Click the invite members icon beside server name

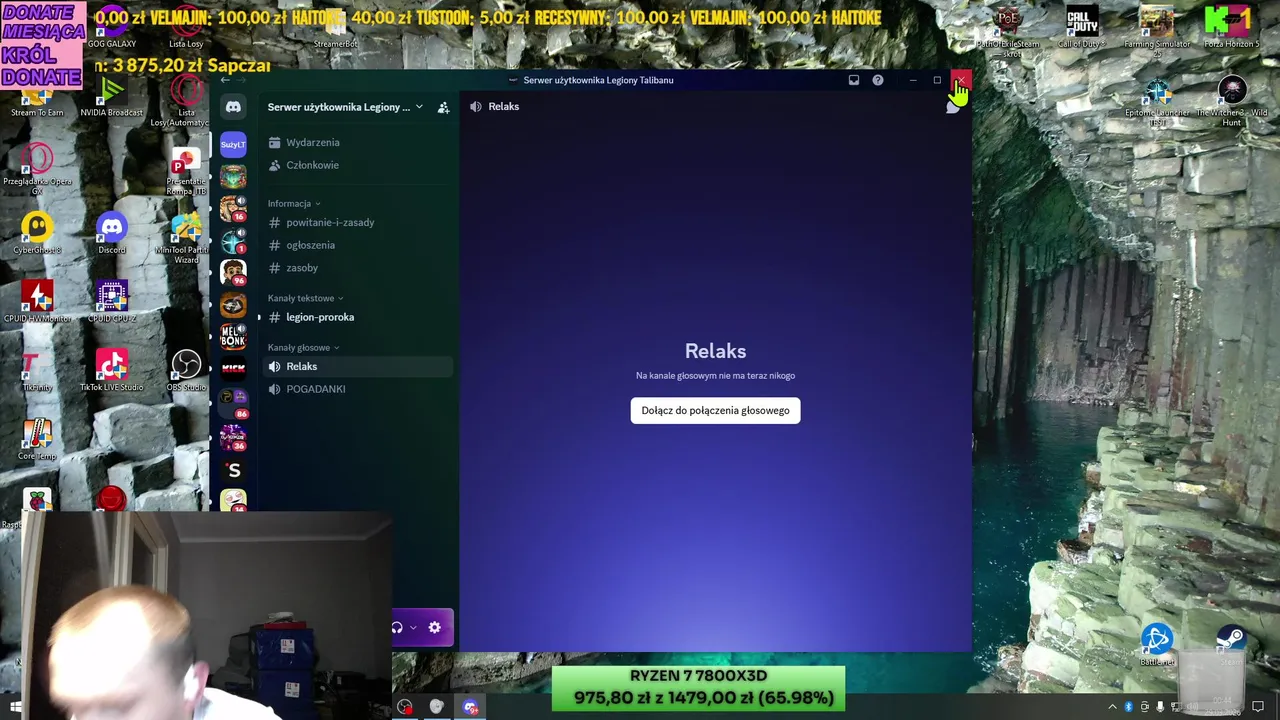click(443, 107)
